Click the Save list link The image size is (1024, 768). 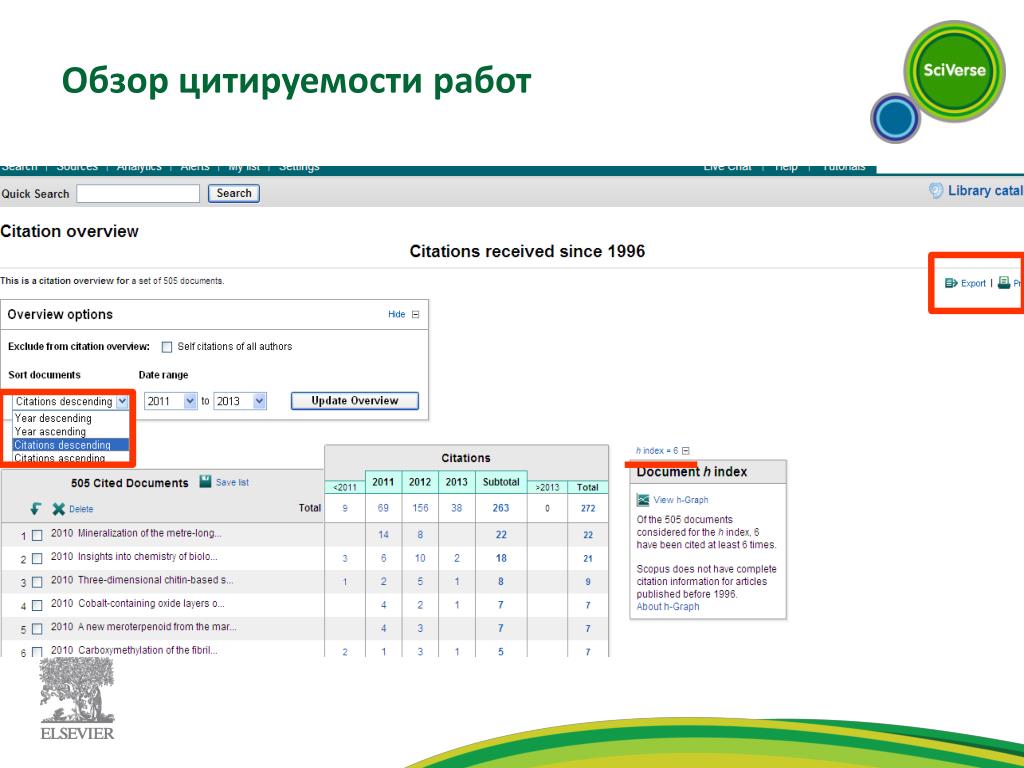coord(232,482)
